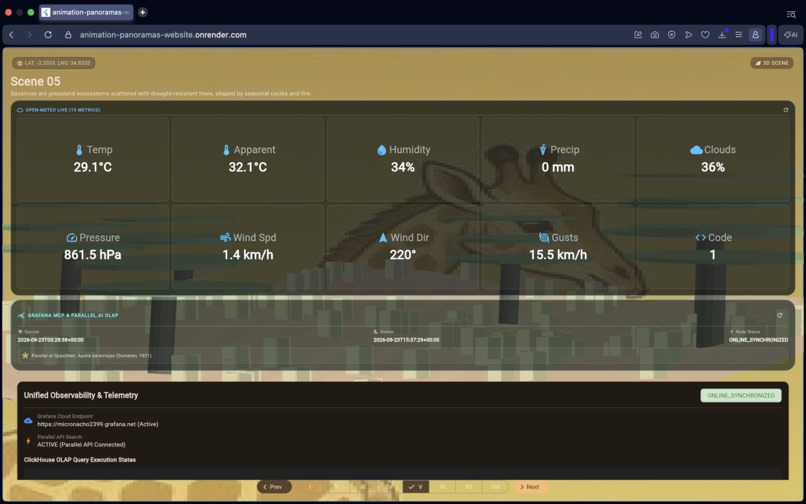Go to the previous scene with Prev
The height and width of the screenshot is (504, 806).
[274, 487]
